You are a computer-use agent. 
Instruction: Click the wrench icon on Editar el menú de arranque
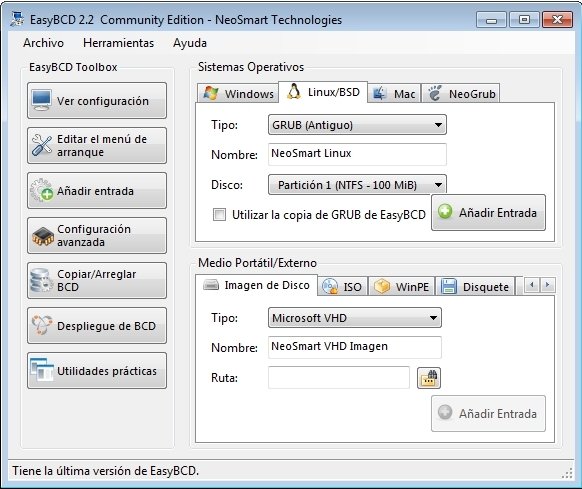tap(42, 145)
